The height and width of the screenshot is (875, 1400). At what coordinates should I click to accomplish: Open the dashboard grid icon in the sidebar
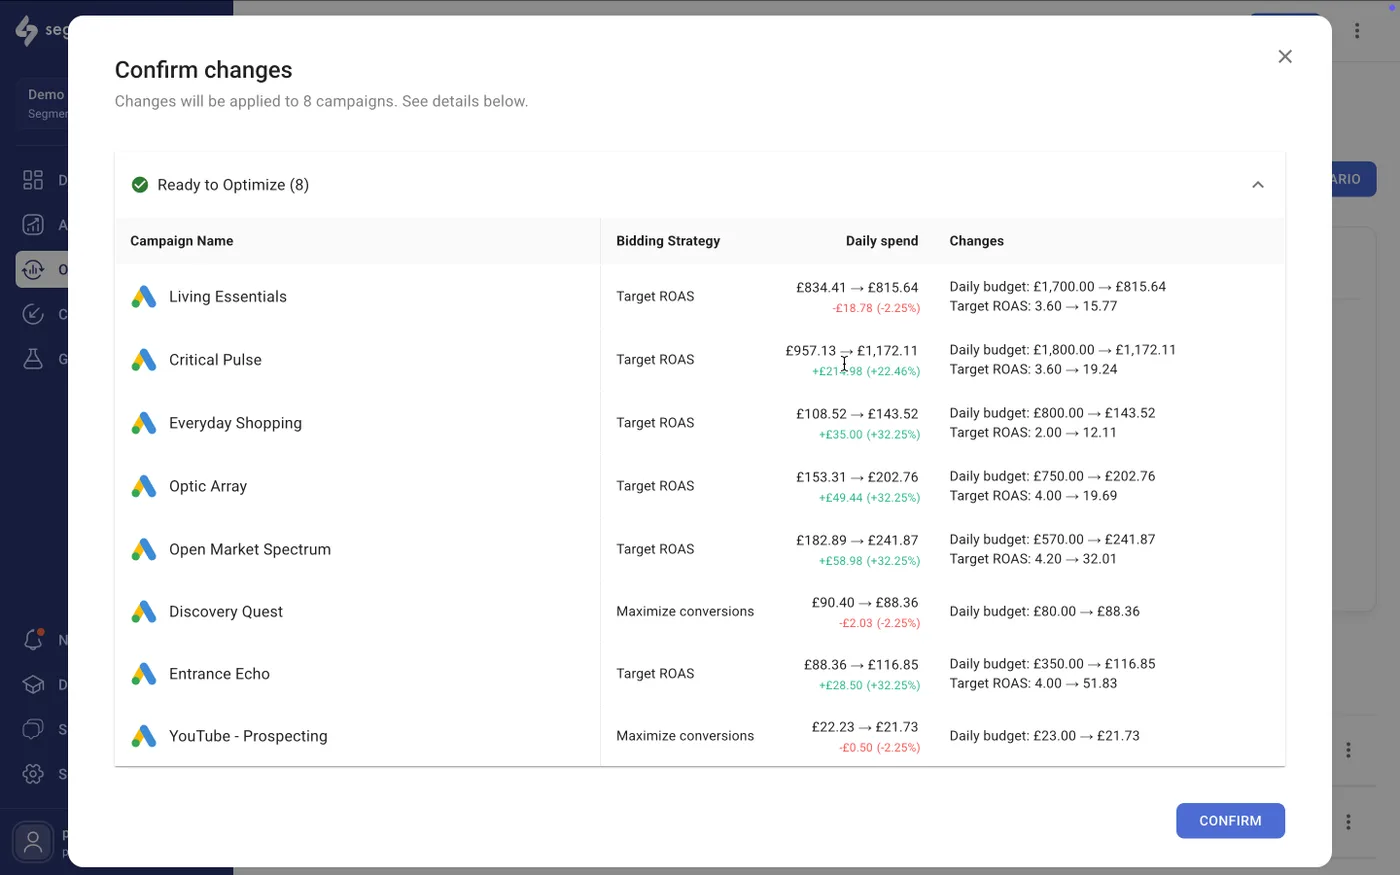click(33, 179)
